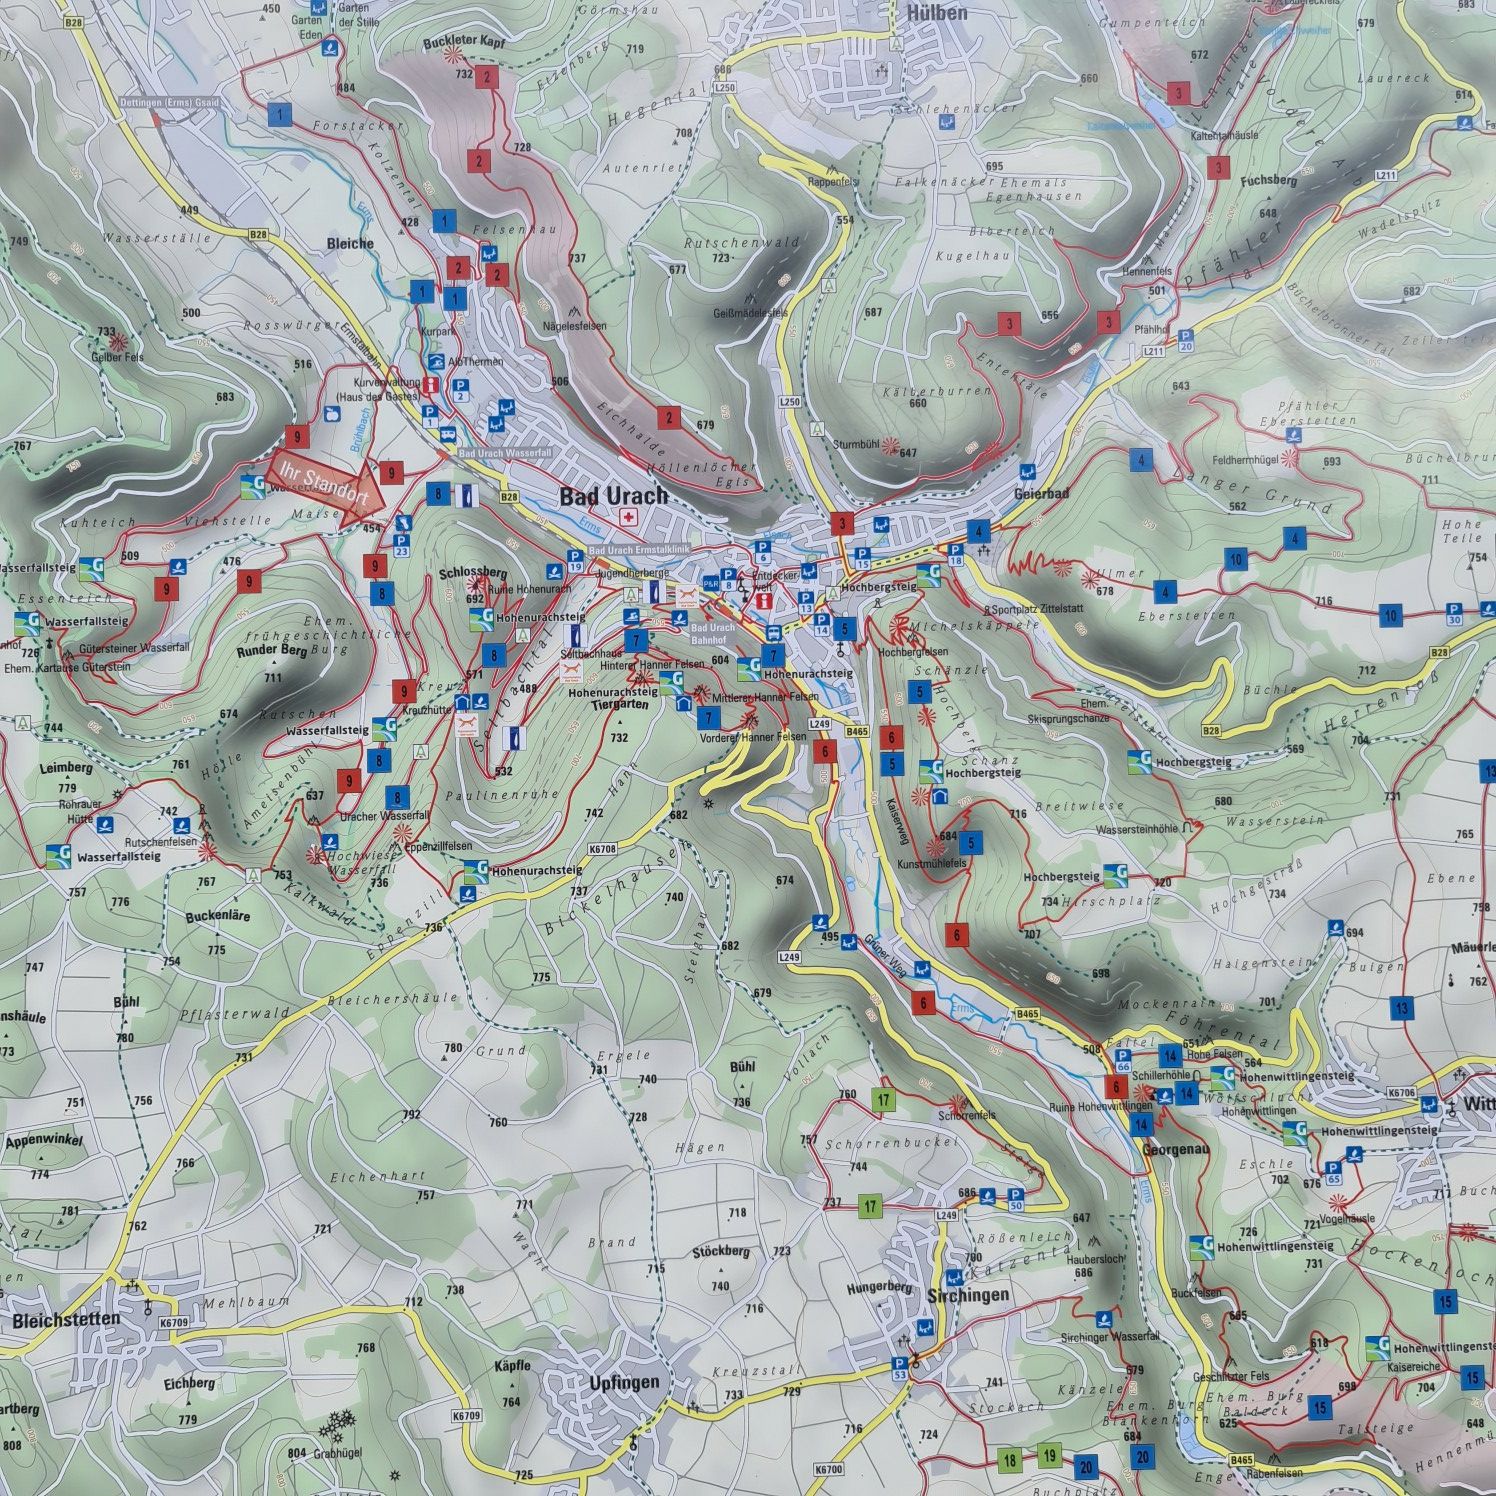Click the P 8 parking icon
This screenshot has height=1496, width=1496.
point(730,579)
